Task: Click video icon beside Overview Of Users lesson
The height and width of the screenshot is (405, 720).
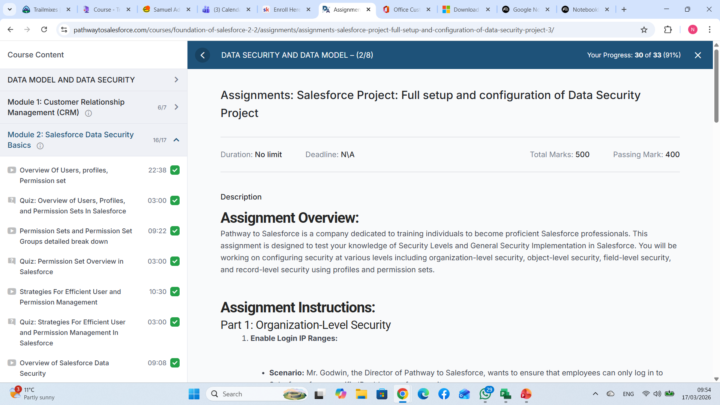Action: coord(11,170)
